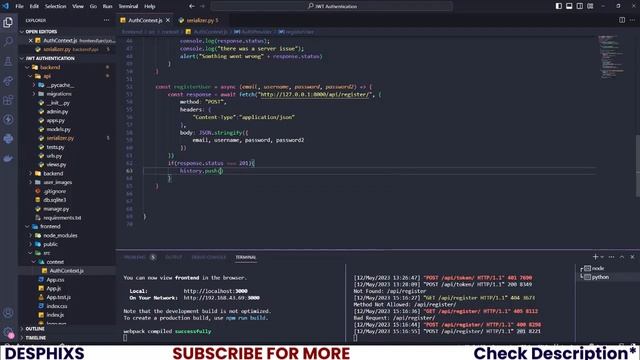Open models.py in the explorer
Image resolution: width=640 pixels, height=360 pixels.
coord(58,129)
